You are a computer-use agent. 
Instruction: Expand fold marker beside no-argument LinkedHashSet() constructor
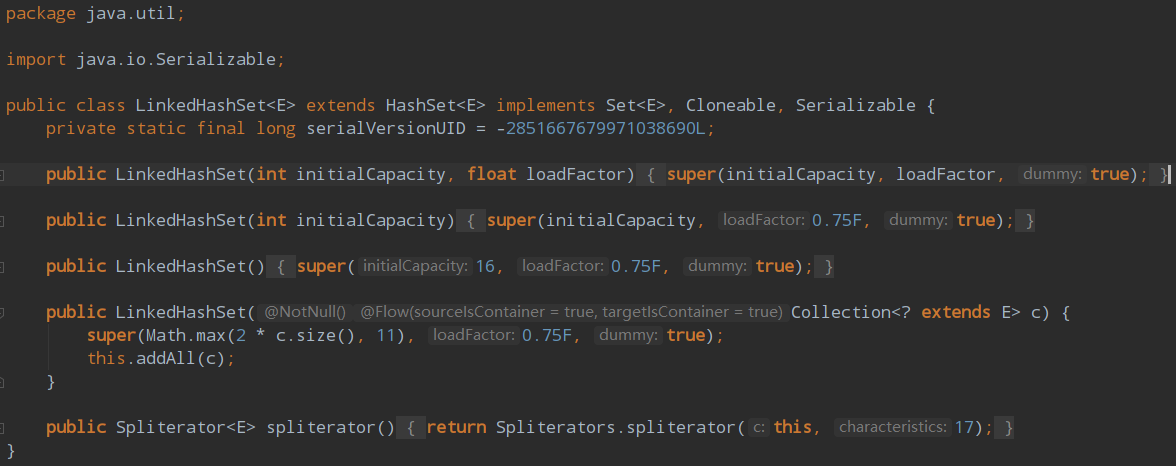[3, 267]
